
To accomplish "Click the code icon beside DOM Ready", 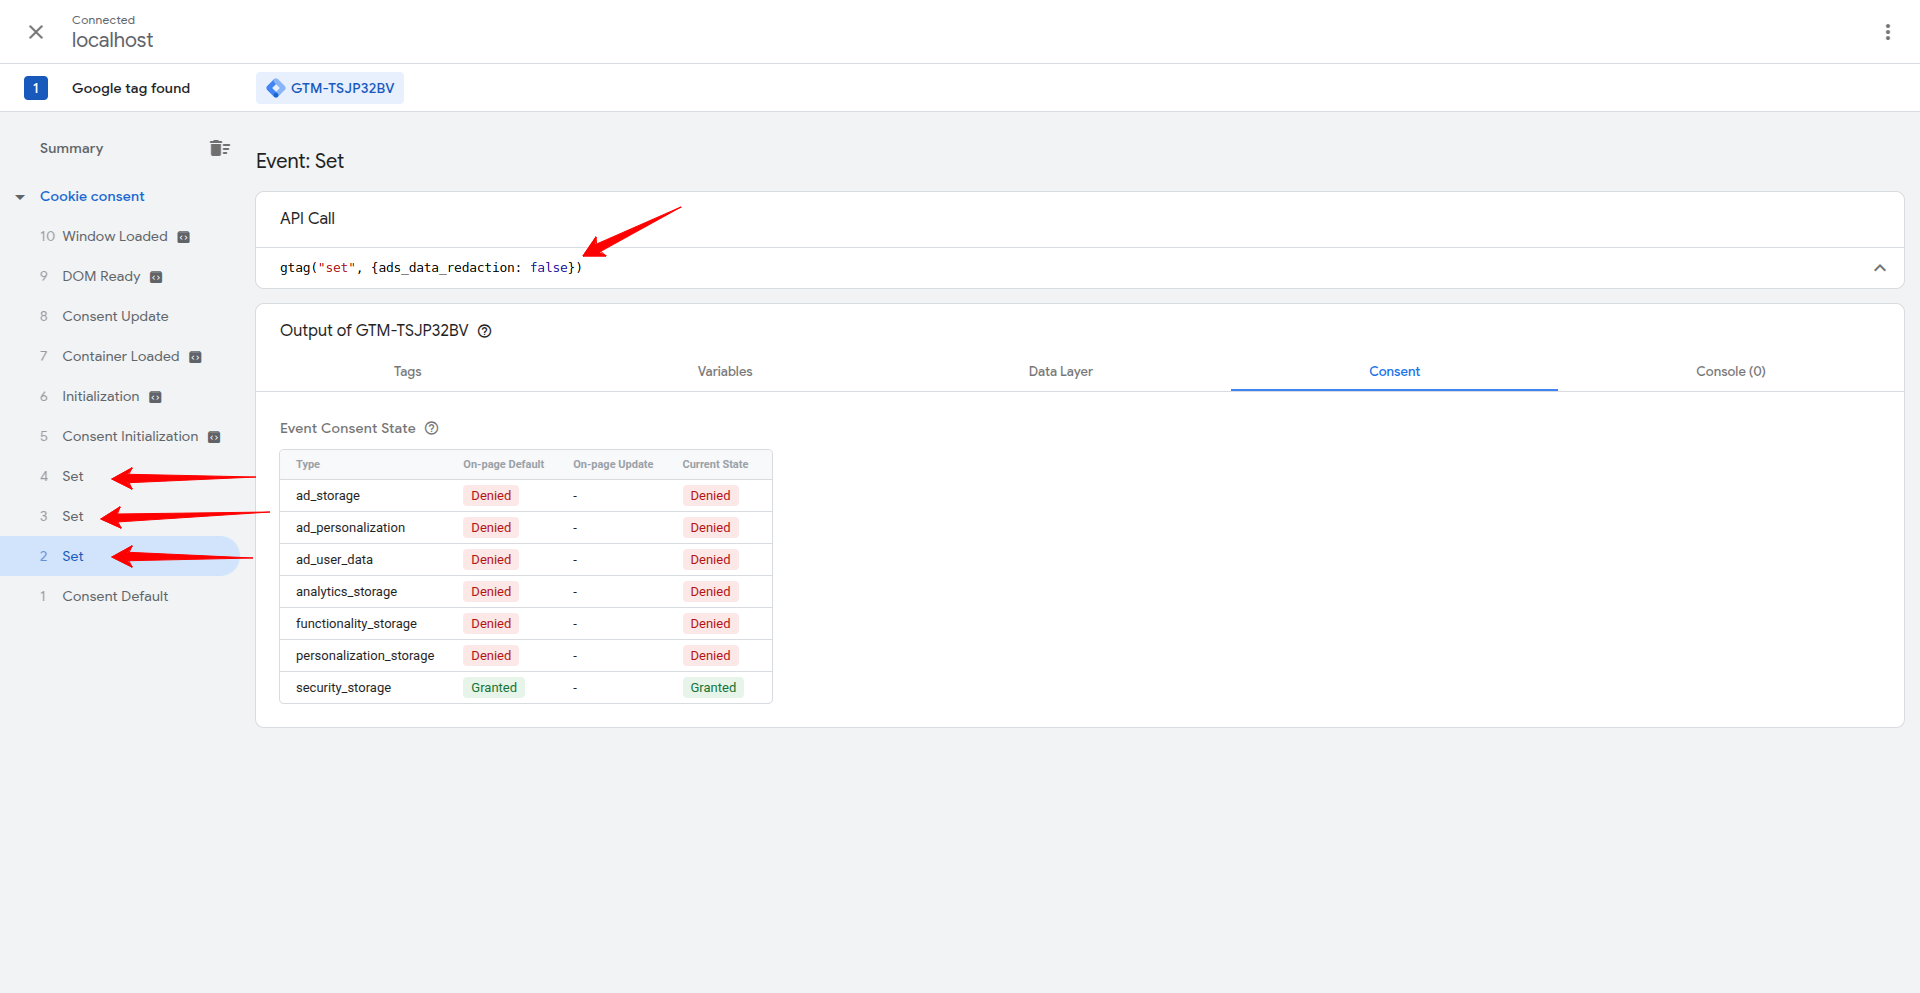I will pos(156,276).
